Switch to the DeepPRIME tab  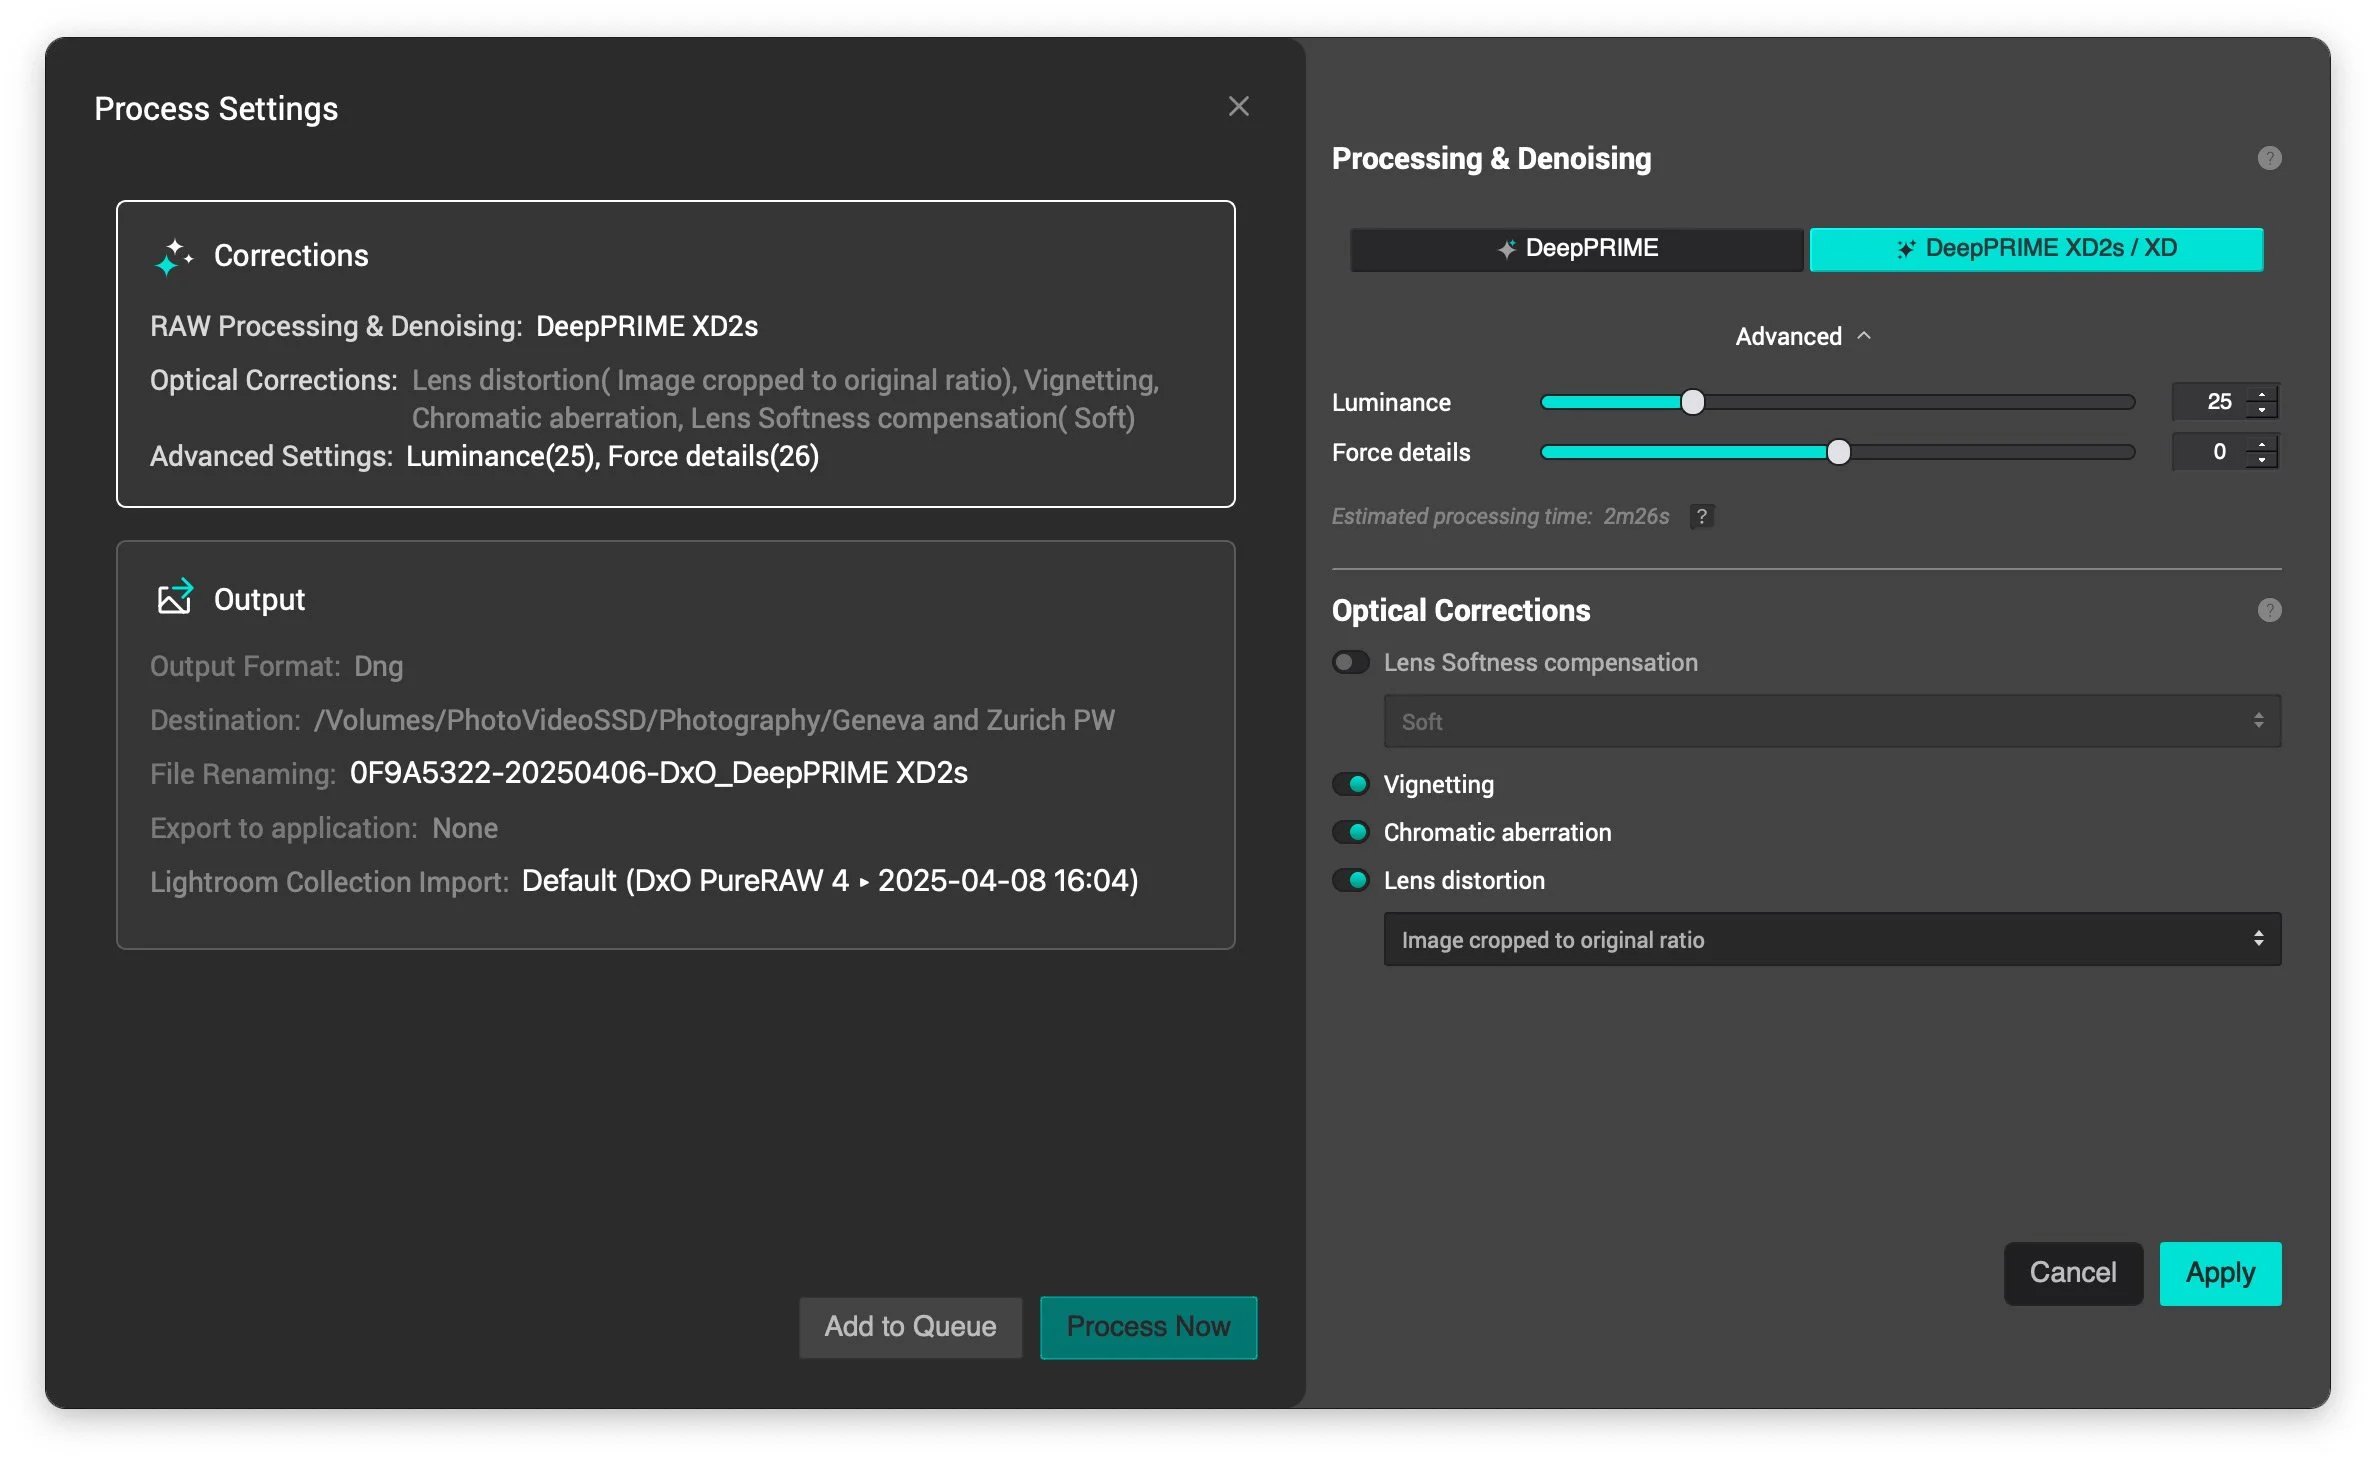coord(1576,249)
